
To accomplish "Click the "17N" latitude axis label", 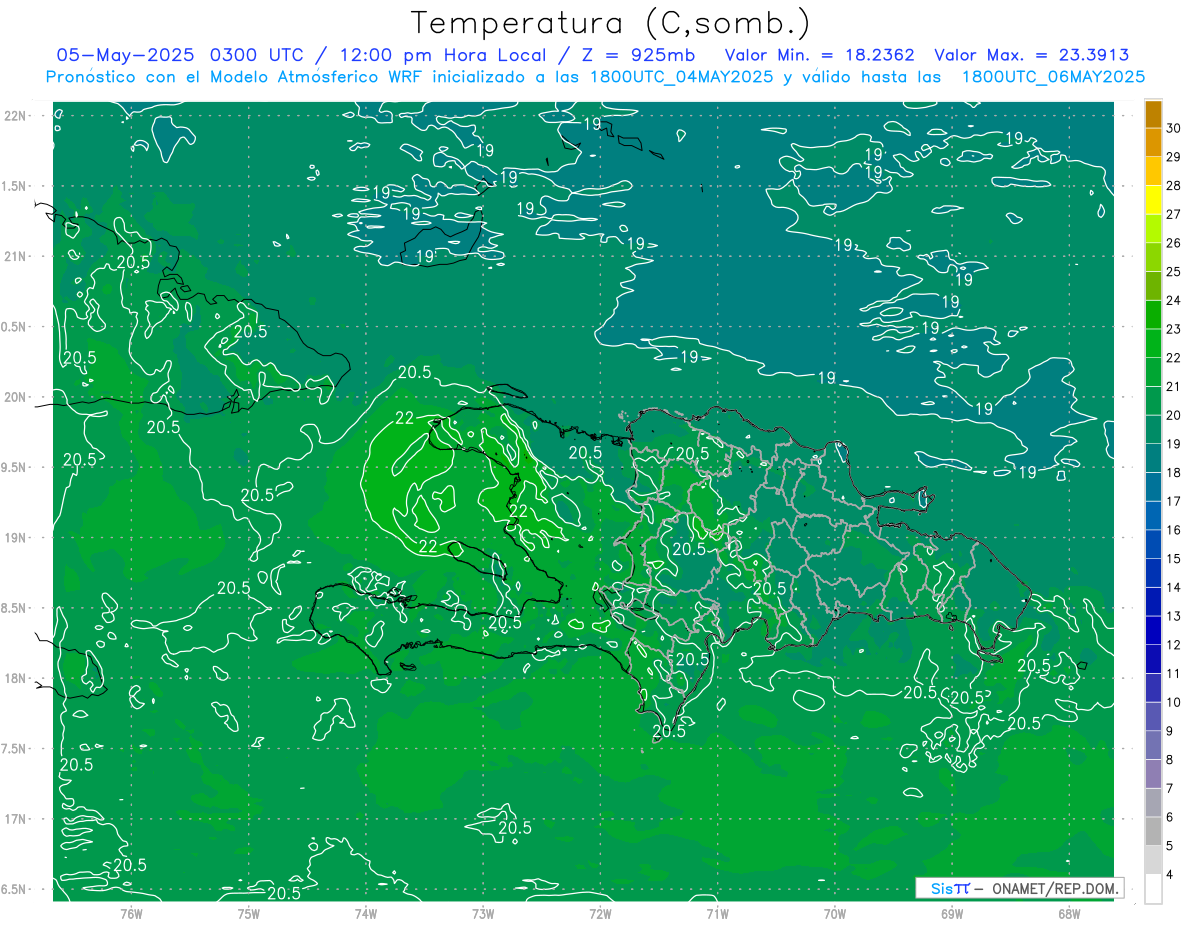I will [16, 819].
